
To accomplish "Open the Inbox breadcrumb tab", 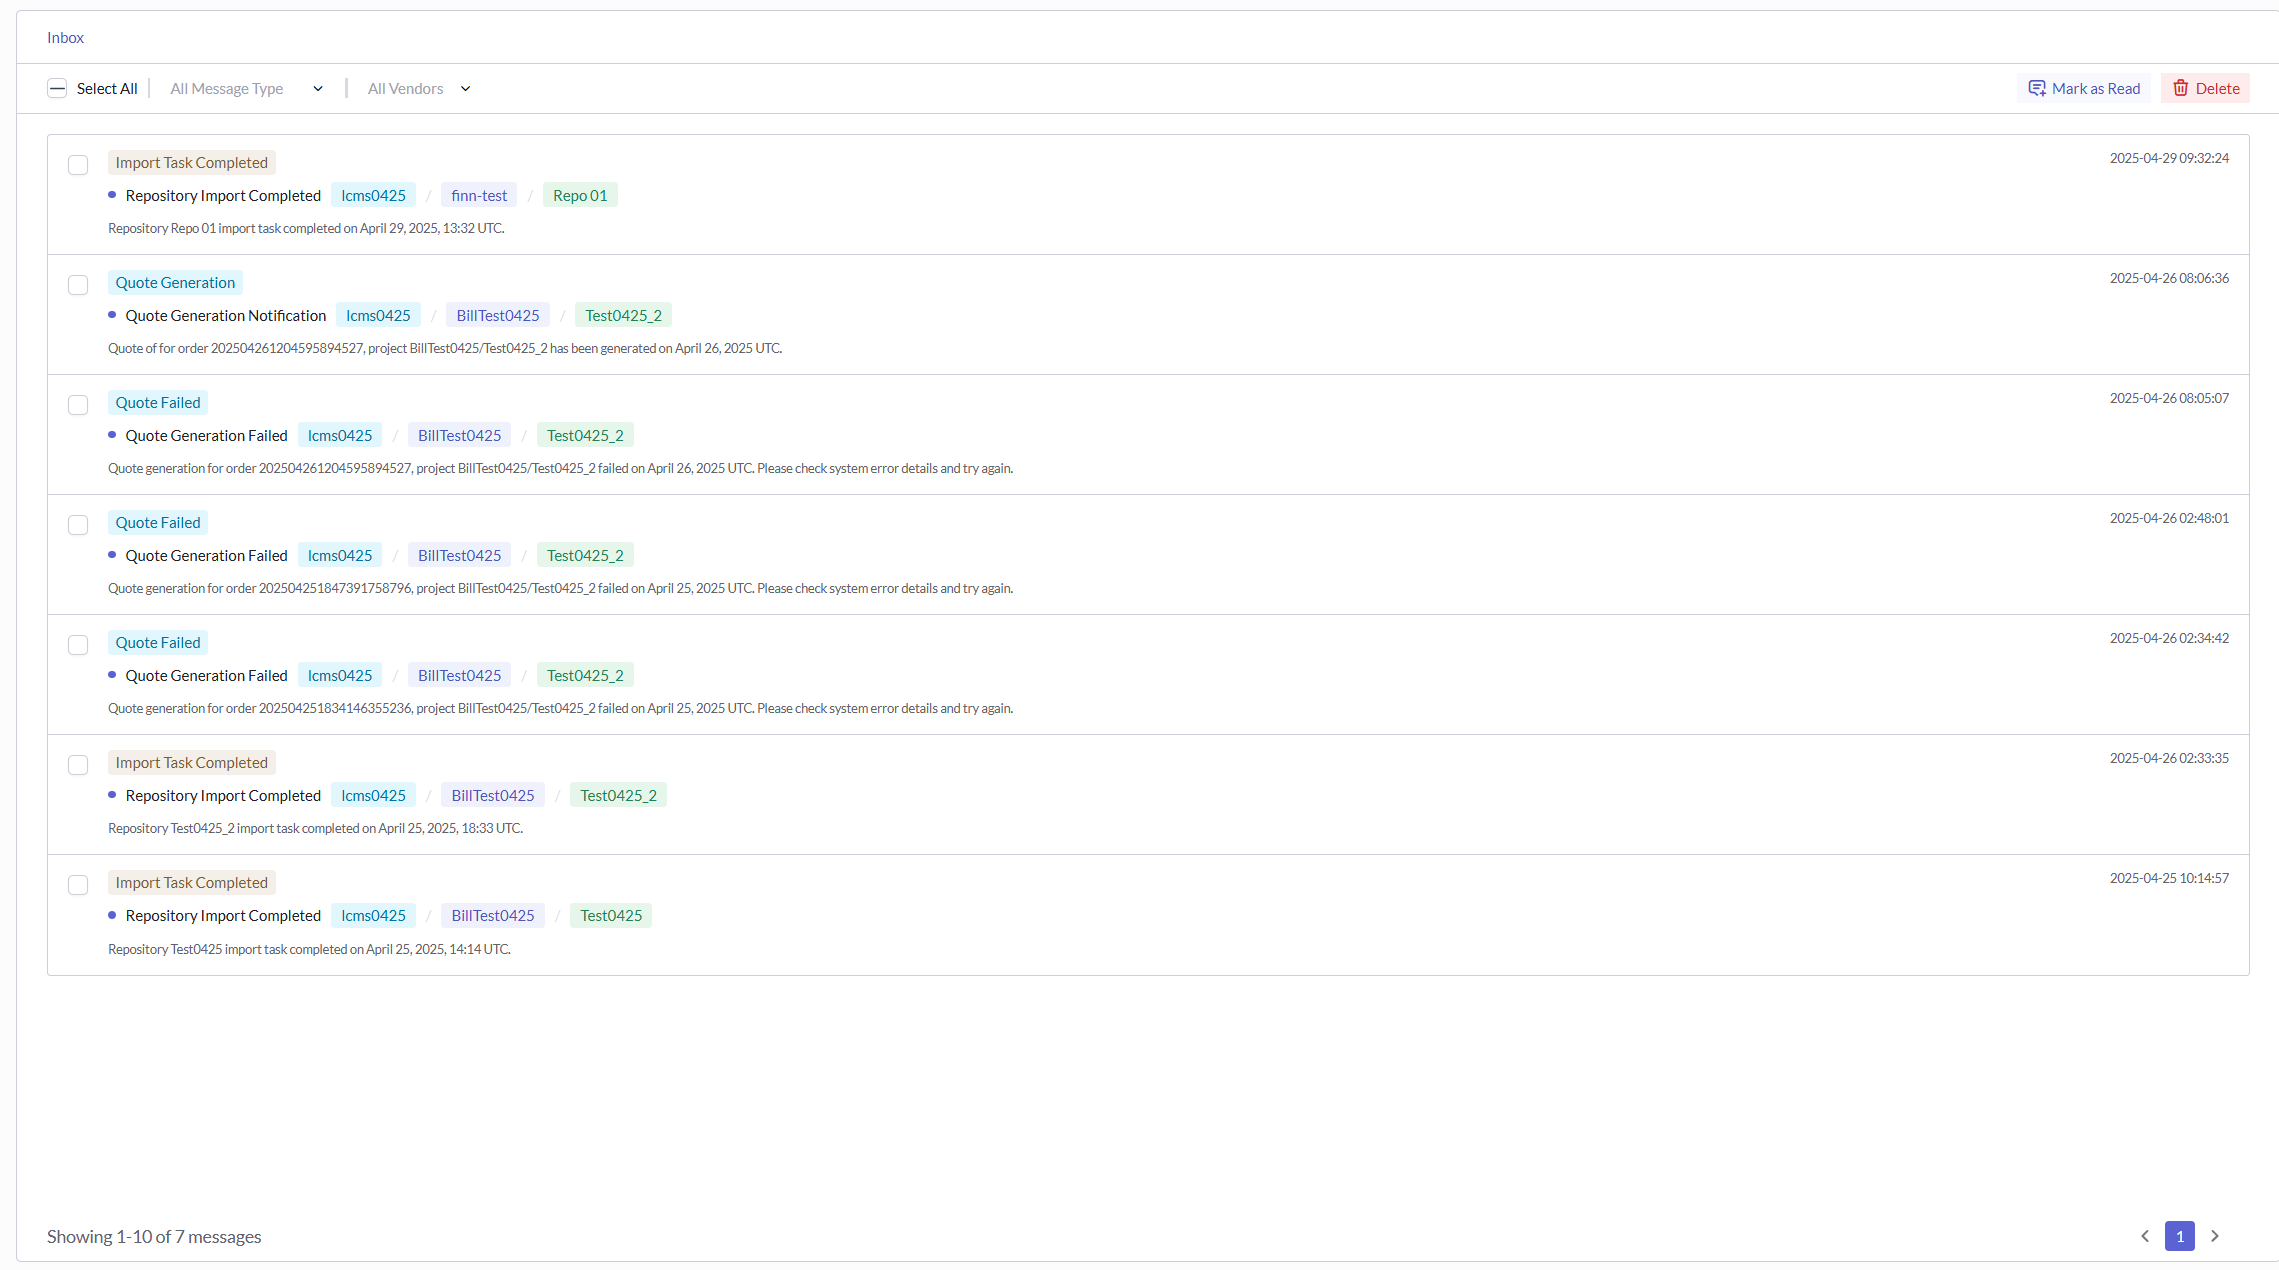I will (x=65, y=37).
